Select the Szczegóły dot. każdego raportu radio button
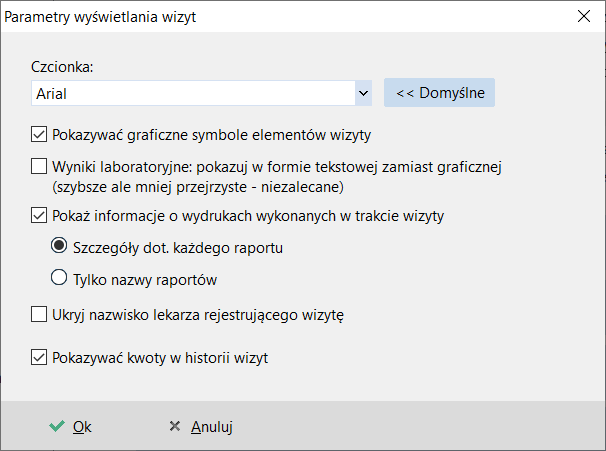Viewport: 606px width, 451px height. click(59, 246)
